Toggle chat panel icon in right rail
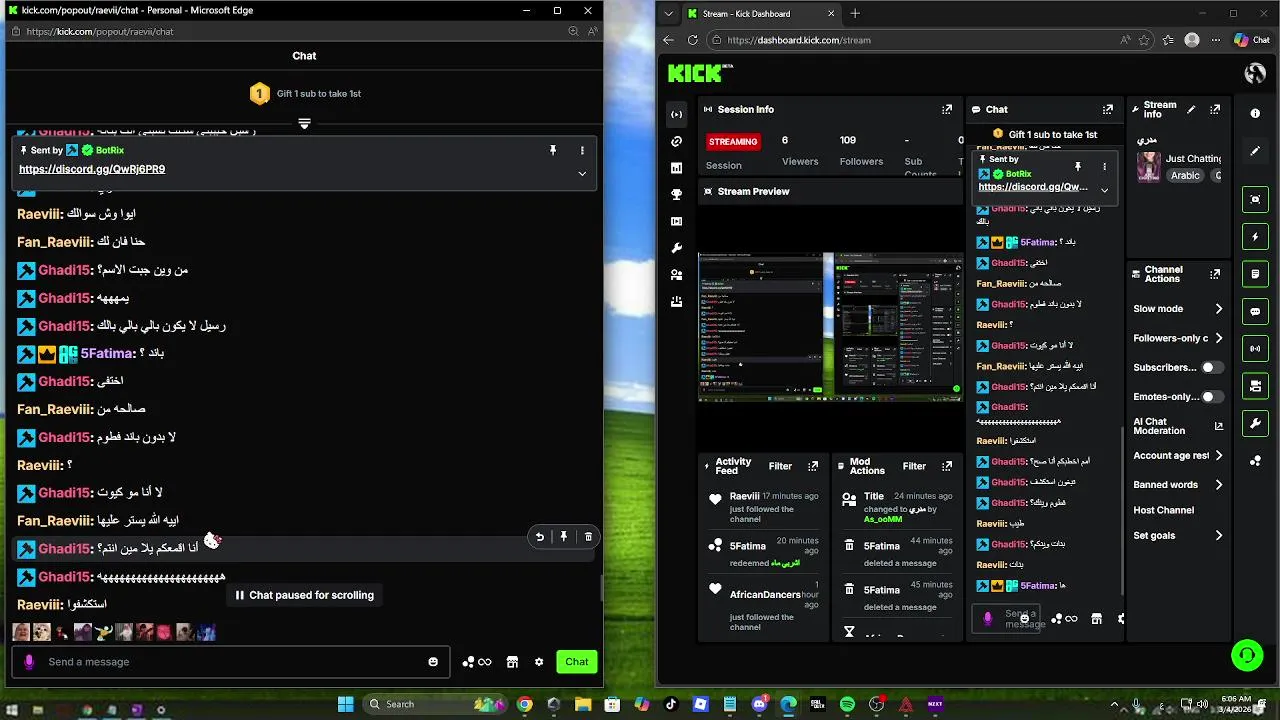The height and width of the screenshot is (720, 1280). tap(1255, 311)
